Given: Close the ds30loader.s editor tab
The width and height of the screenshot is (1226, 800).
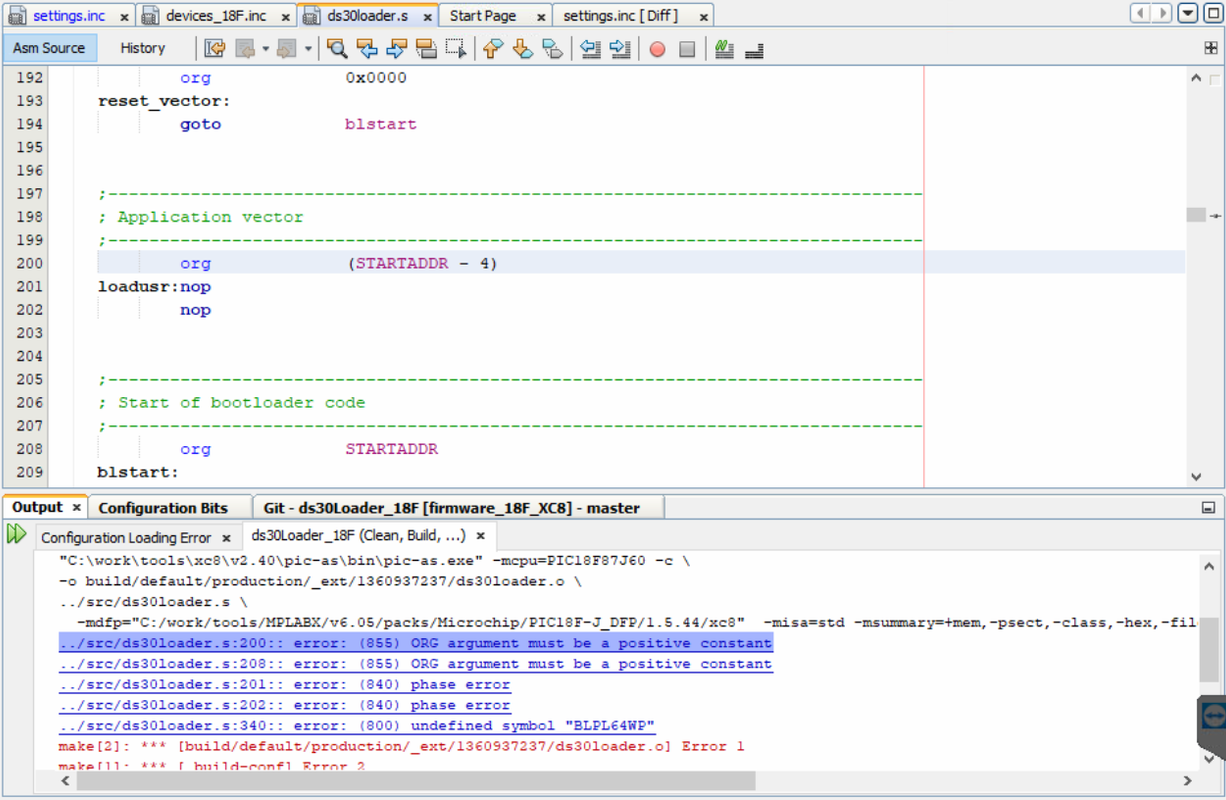Looking at the screenshot, I should point(427,17).
